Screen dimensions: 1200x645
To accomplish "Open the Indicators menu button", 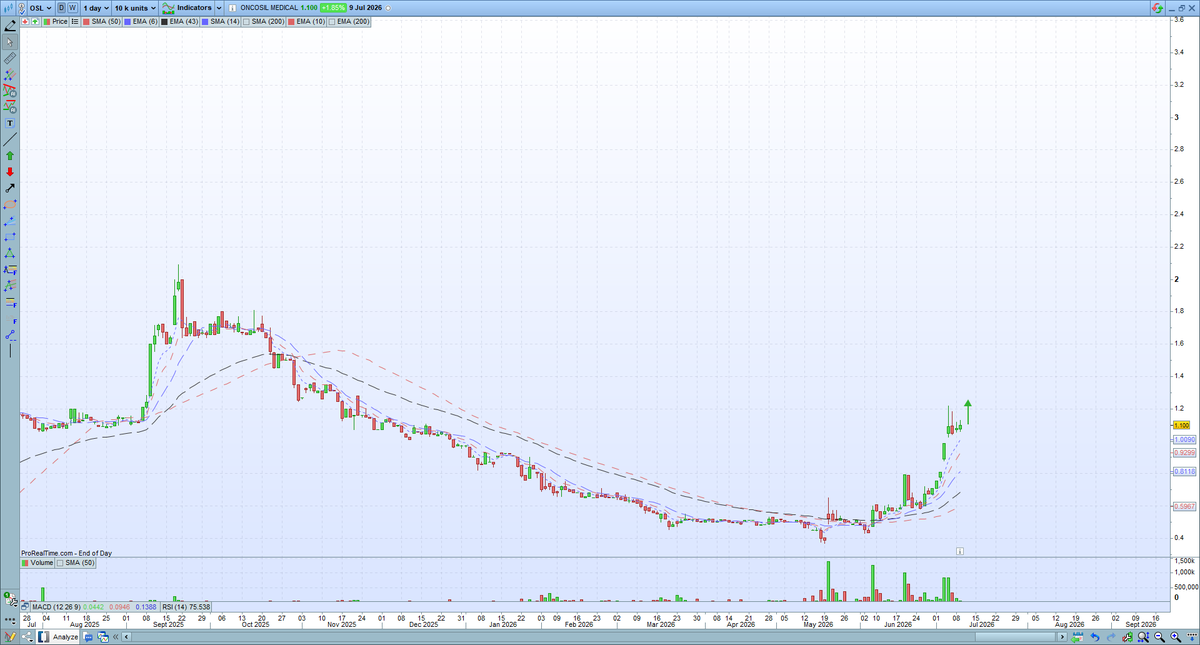I will click(x=187, y=7).
